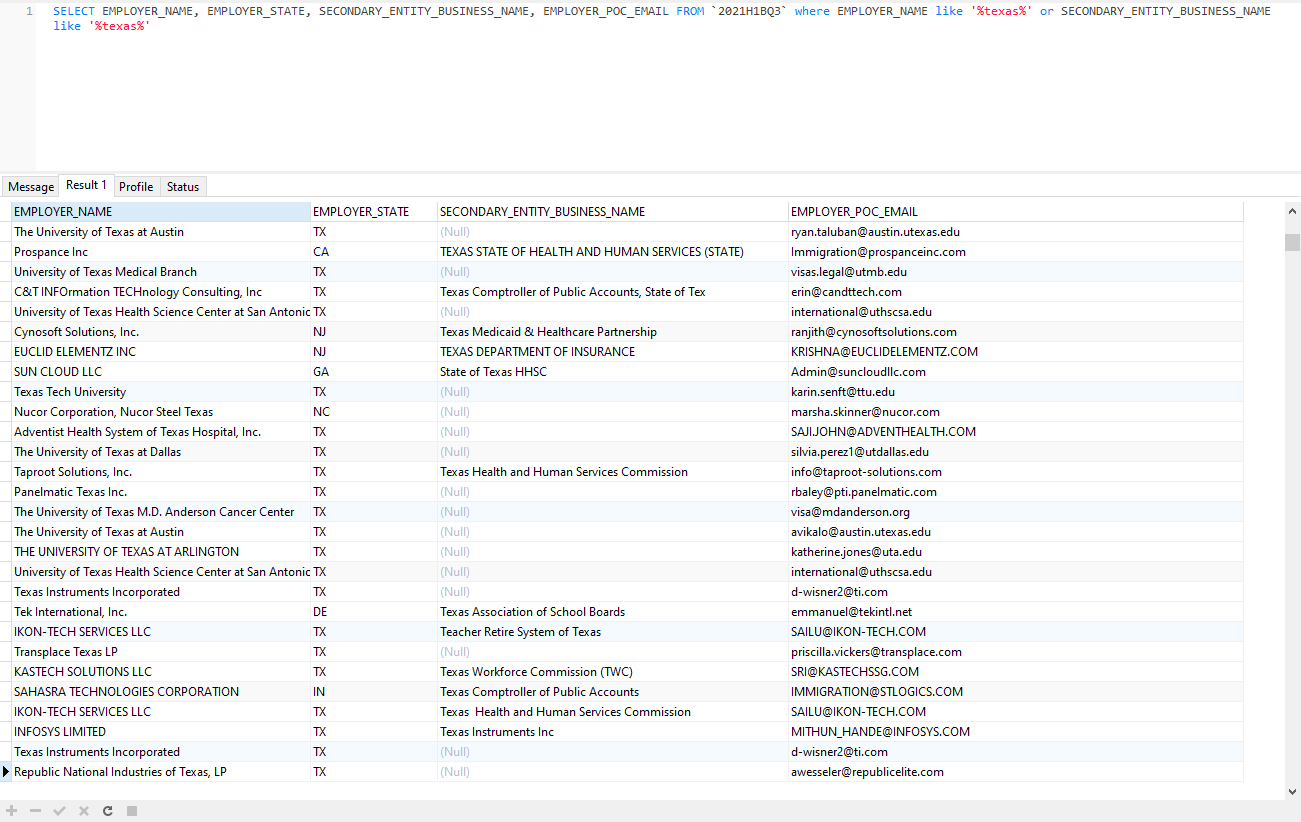Open the Profile tab
Image resolution: width=1301 pixels, height=822 pixels.
click(x=136, y=187)
